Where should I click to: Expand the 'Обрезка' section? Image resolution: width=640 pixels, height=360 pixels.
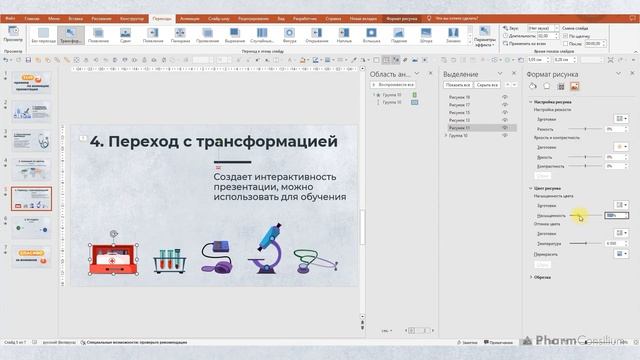pyautogui.click(x=531, y=277)
